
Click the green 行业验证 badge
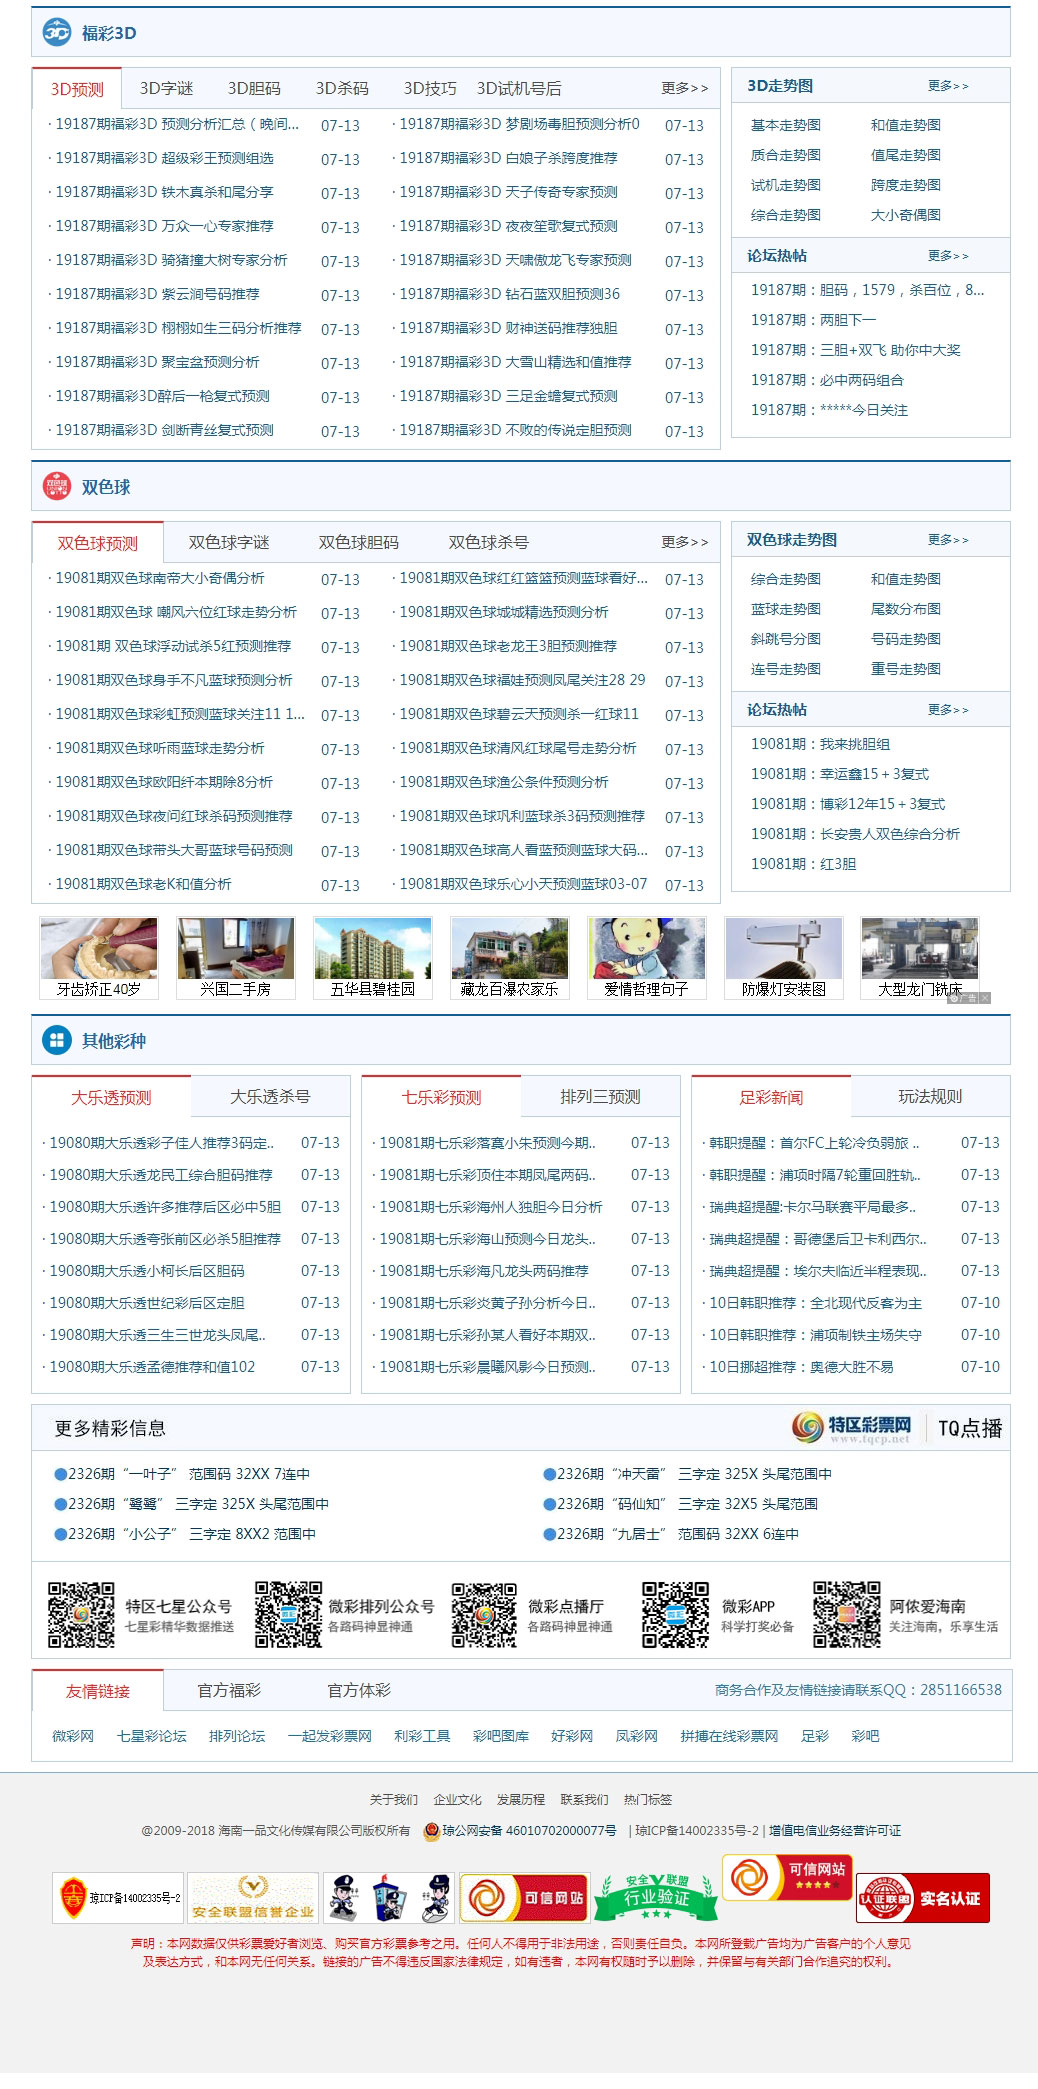click(x=656, y=1896)
